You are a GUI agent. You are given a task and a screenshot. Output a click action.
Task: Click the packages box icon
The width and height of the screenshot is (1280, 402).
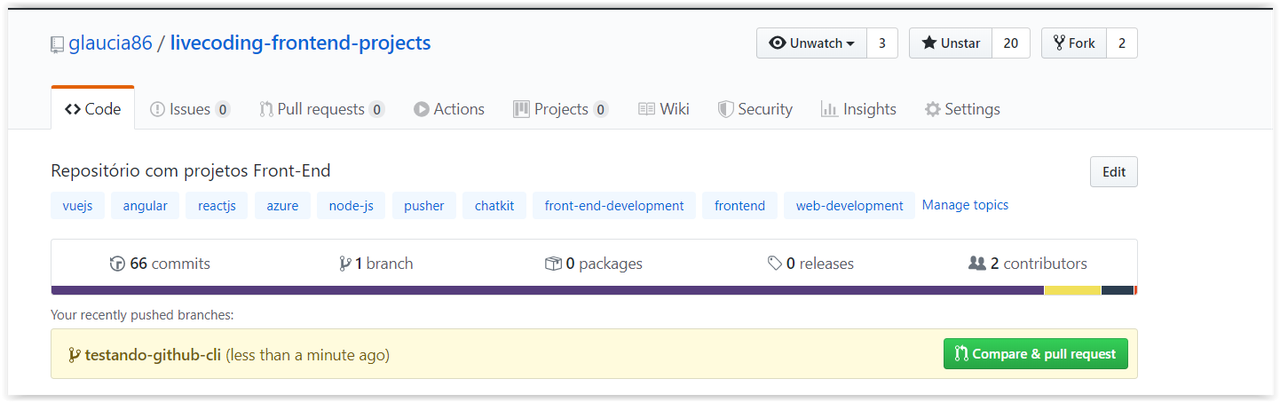(553, 264)
